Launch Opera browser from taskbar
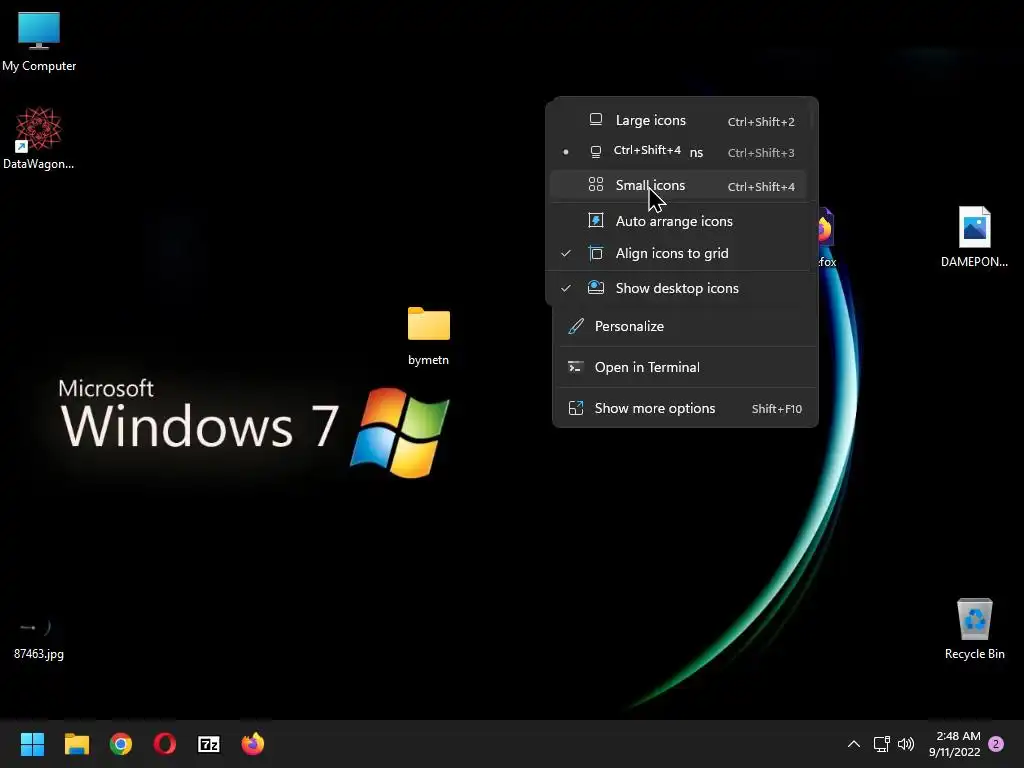1024x768 pixels. [x=165, y=744]
